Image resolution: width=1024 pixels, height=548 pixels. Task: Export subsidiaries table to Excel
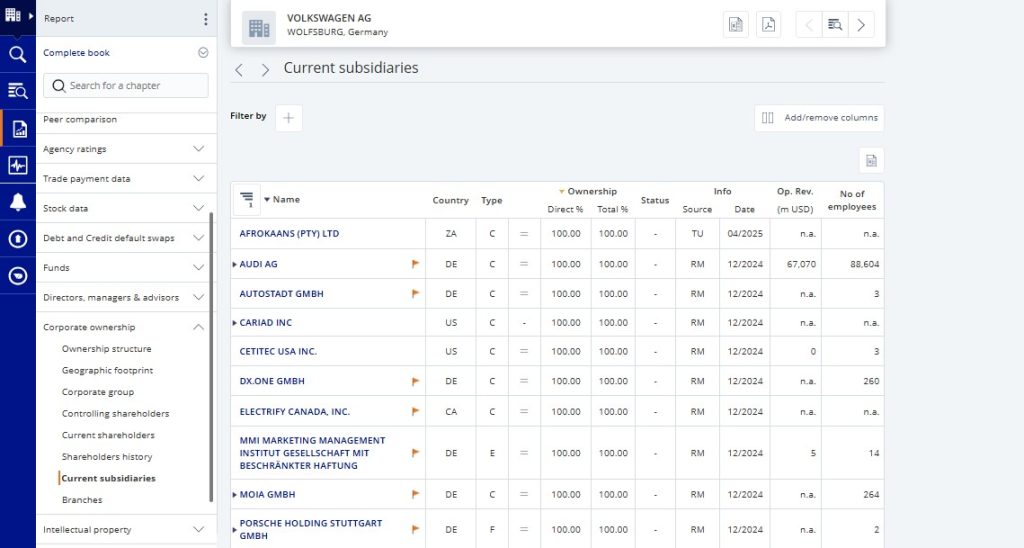coord(871,161)
